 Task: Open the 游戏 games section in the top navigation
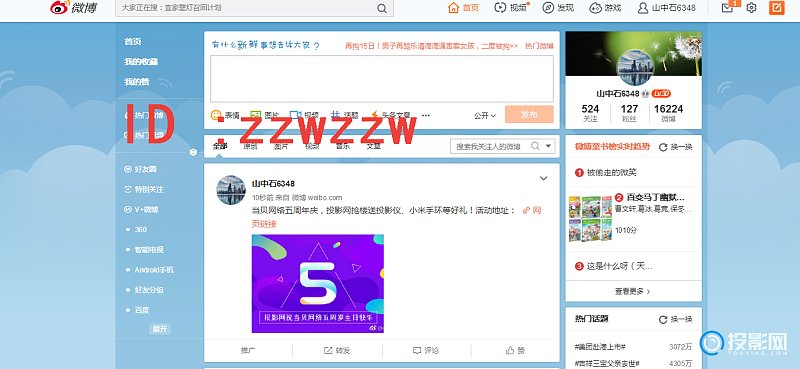click(606, 8)
